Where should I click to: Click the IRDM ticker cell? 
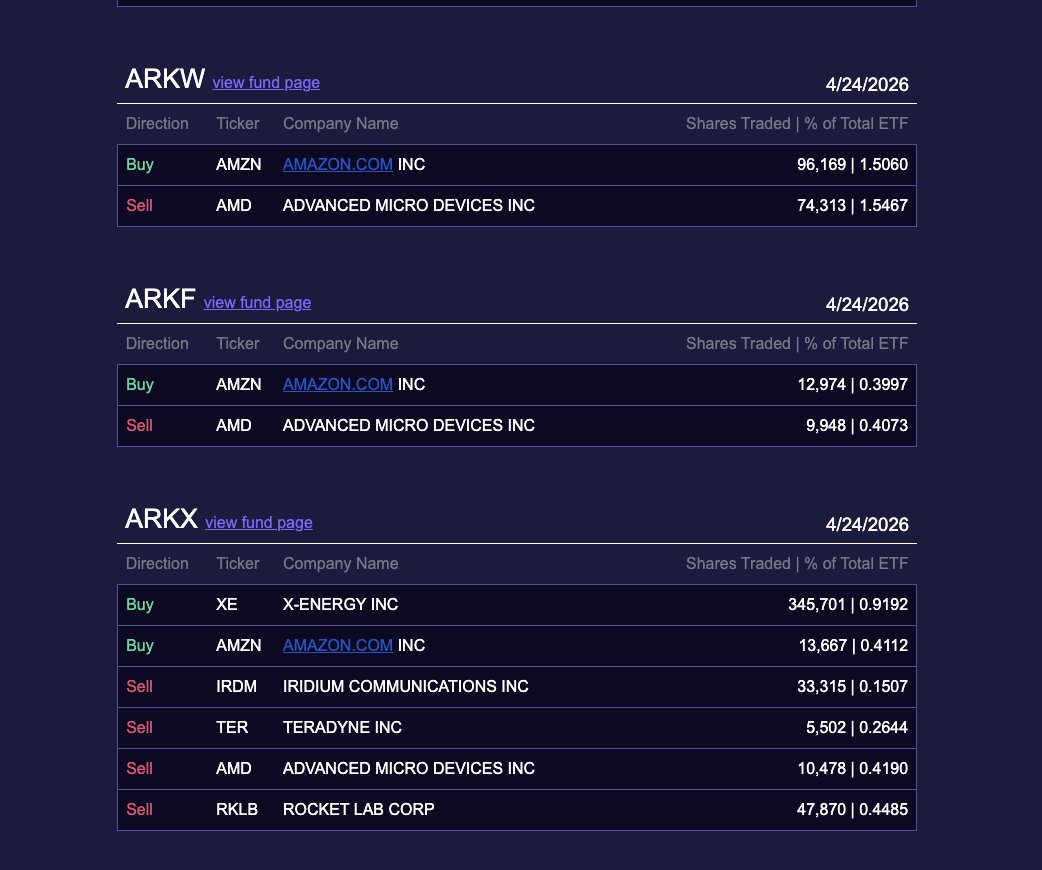(236, 687)
